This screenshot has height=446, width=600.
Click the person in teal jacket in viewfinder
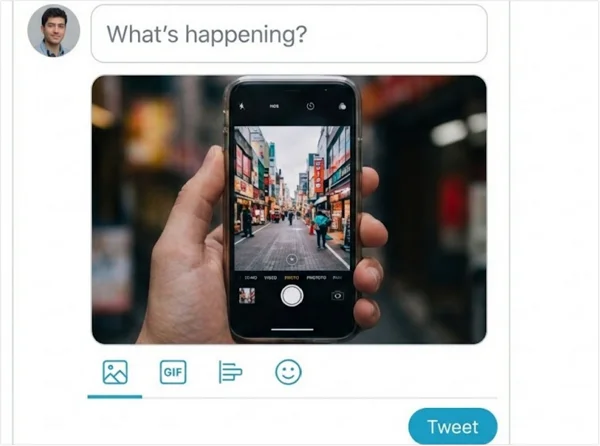tap(322, 229)
